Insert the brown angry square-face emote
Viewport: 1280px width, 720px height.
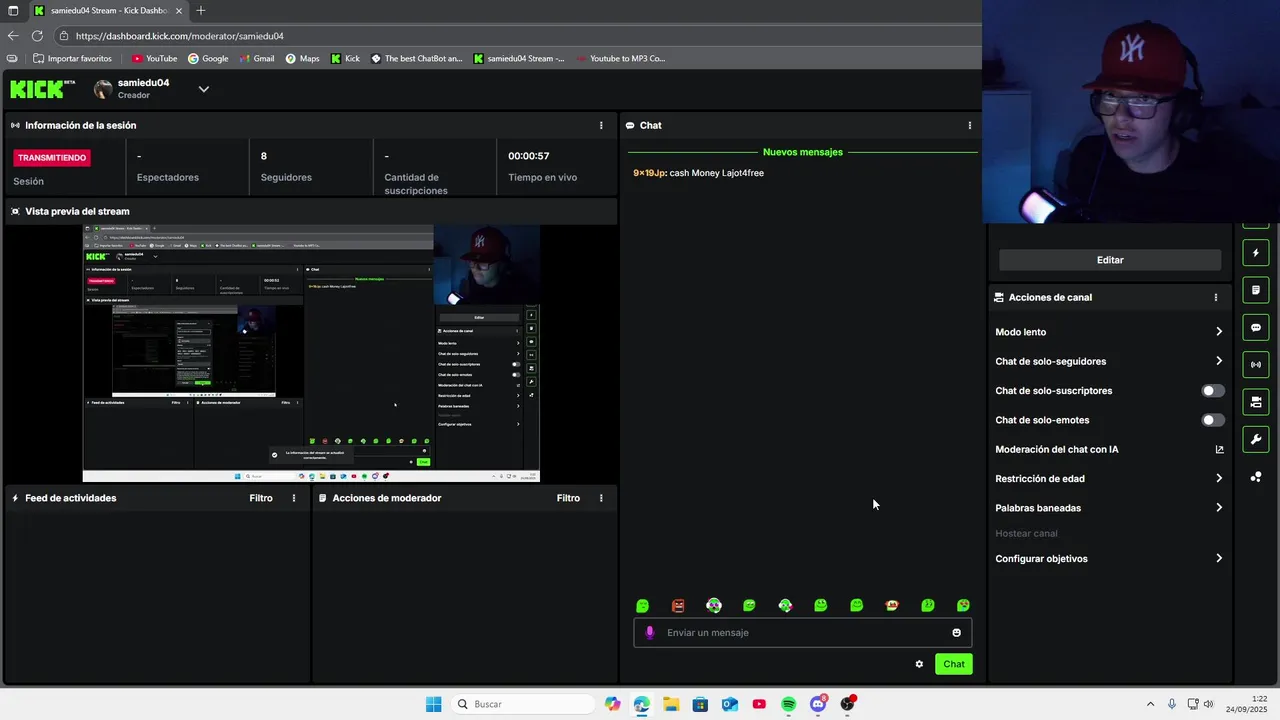tap(678, 605)
